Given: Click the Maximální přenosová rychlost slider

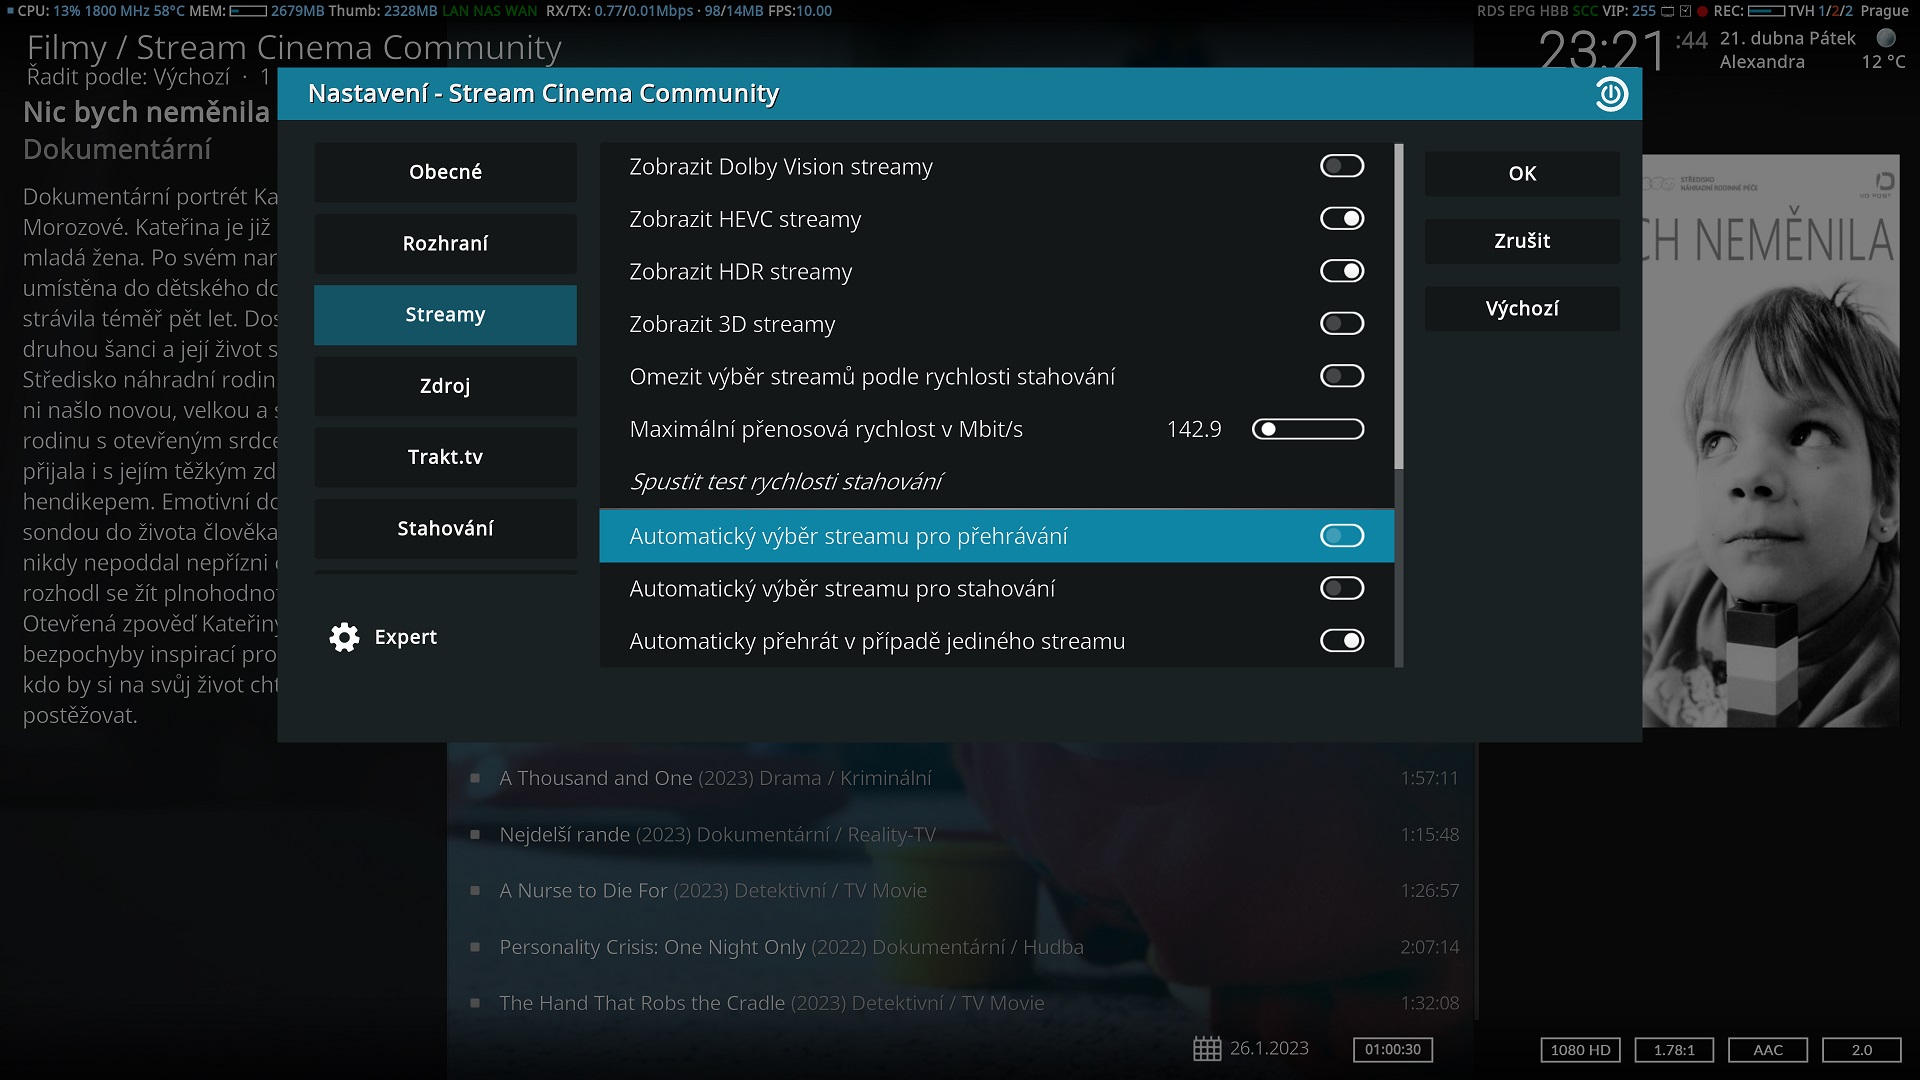Looking at the screenshot, I should point(1308,429).
